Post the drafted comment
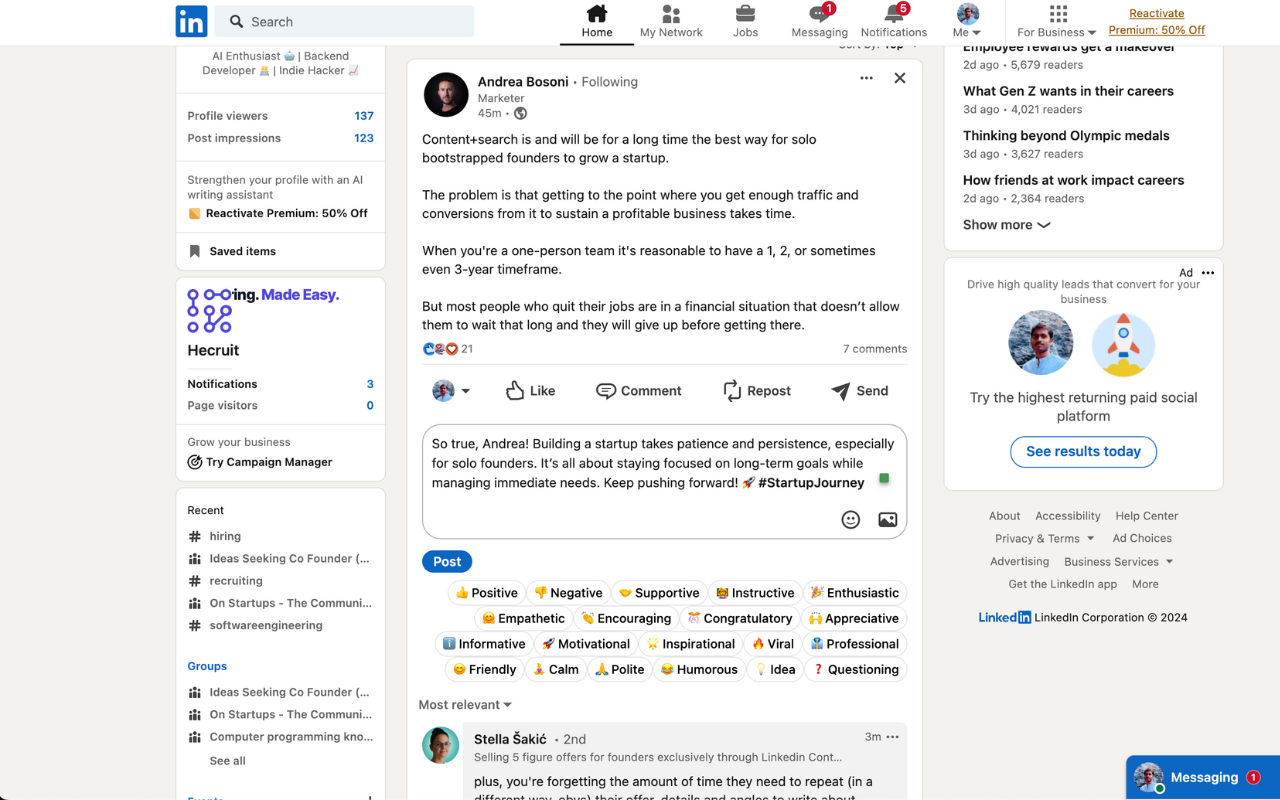This screenshot has width=1280, height=800. point(447,562)
